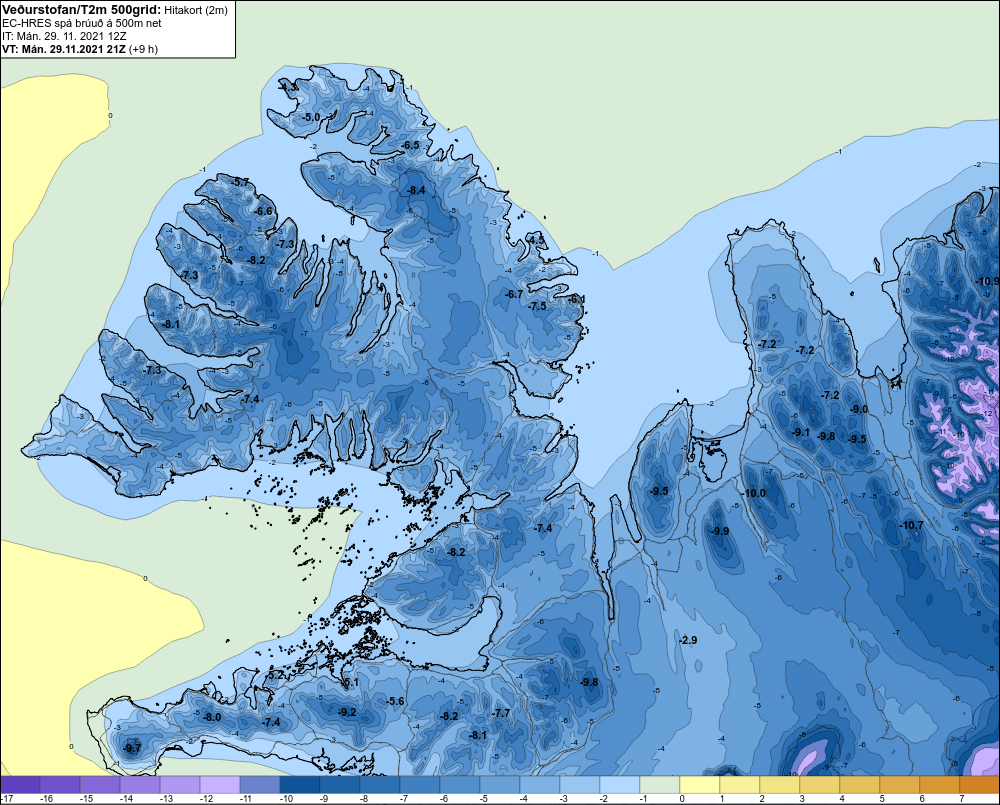Click the '-6.7' temperature value on map
The height and width of the screenshot is (805, 1000).
514,294
